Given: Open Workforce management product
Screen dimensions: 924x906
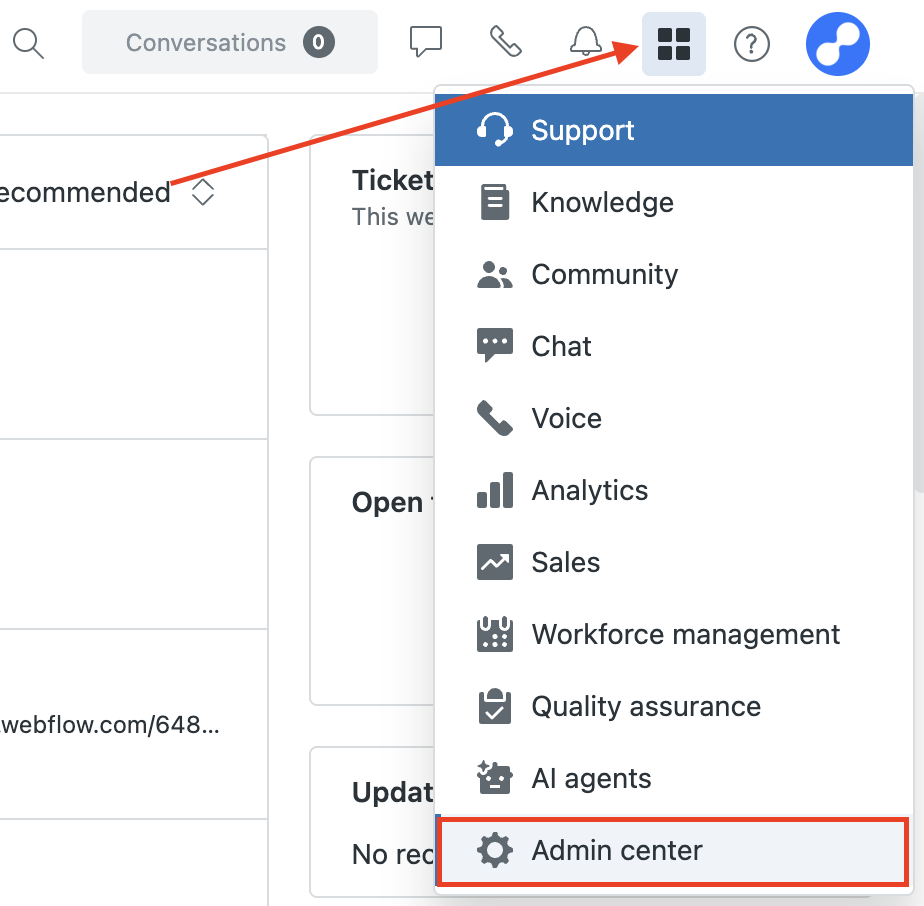Looking at the screenshot, I should point(674,634).
